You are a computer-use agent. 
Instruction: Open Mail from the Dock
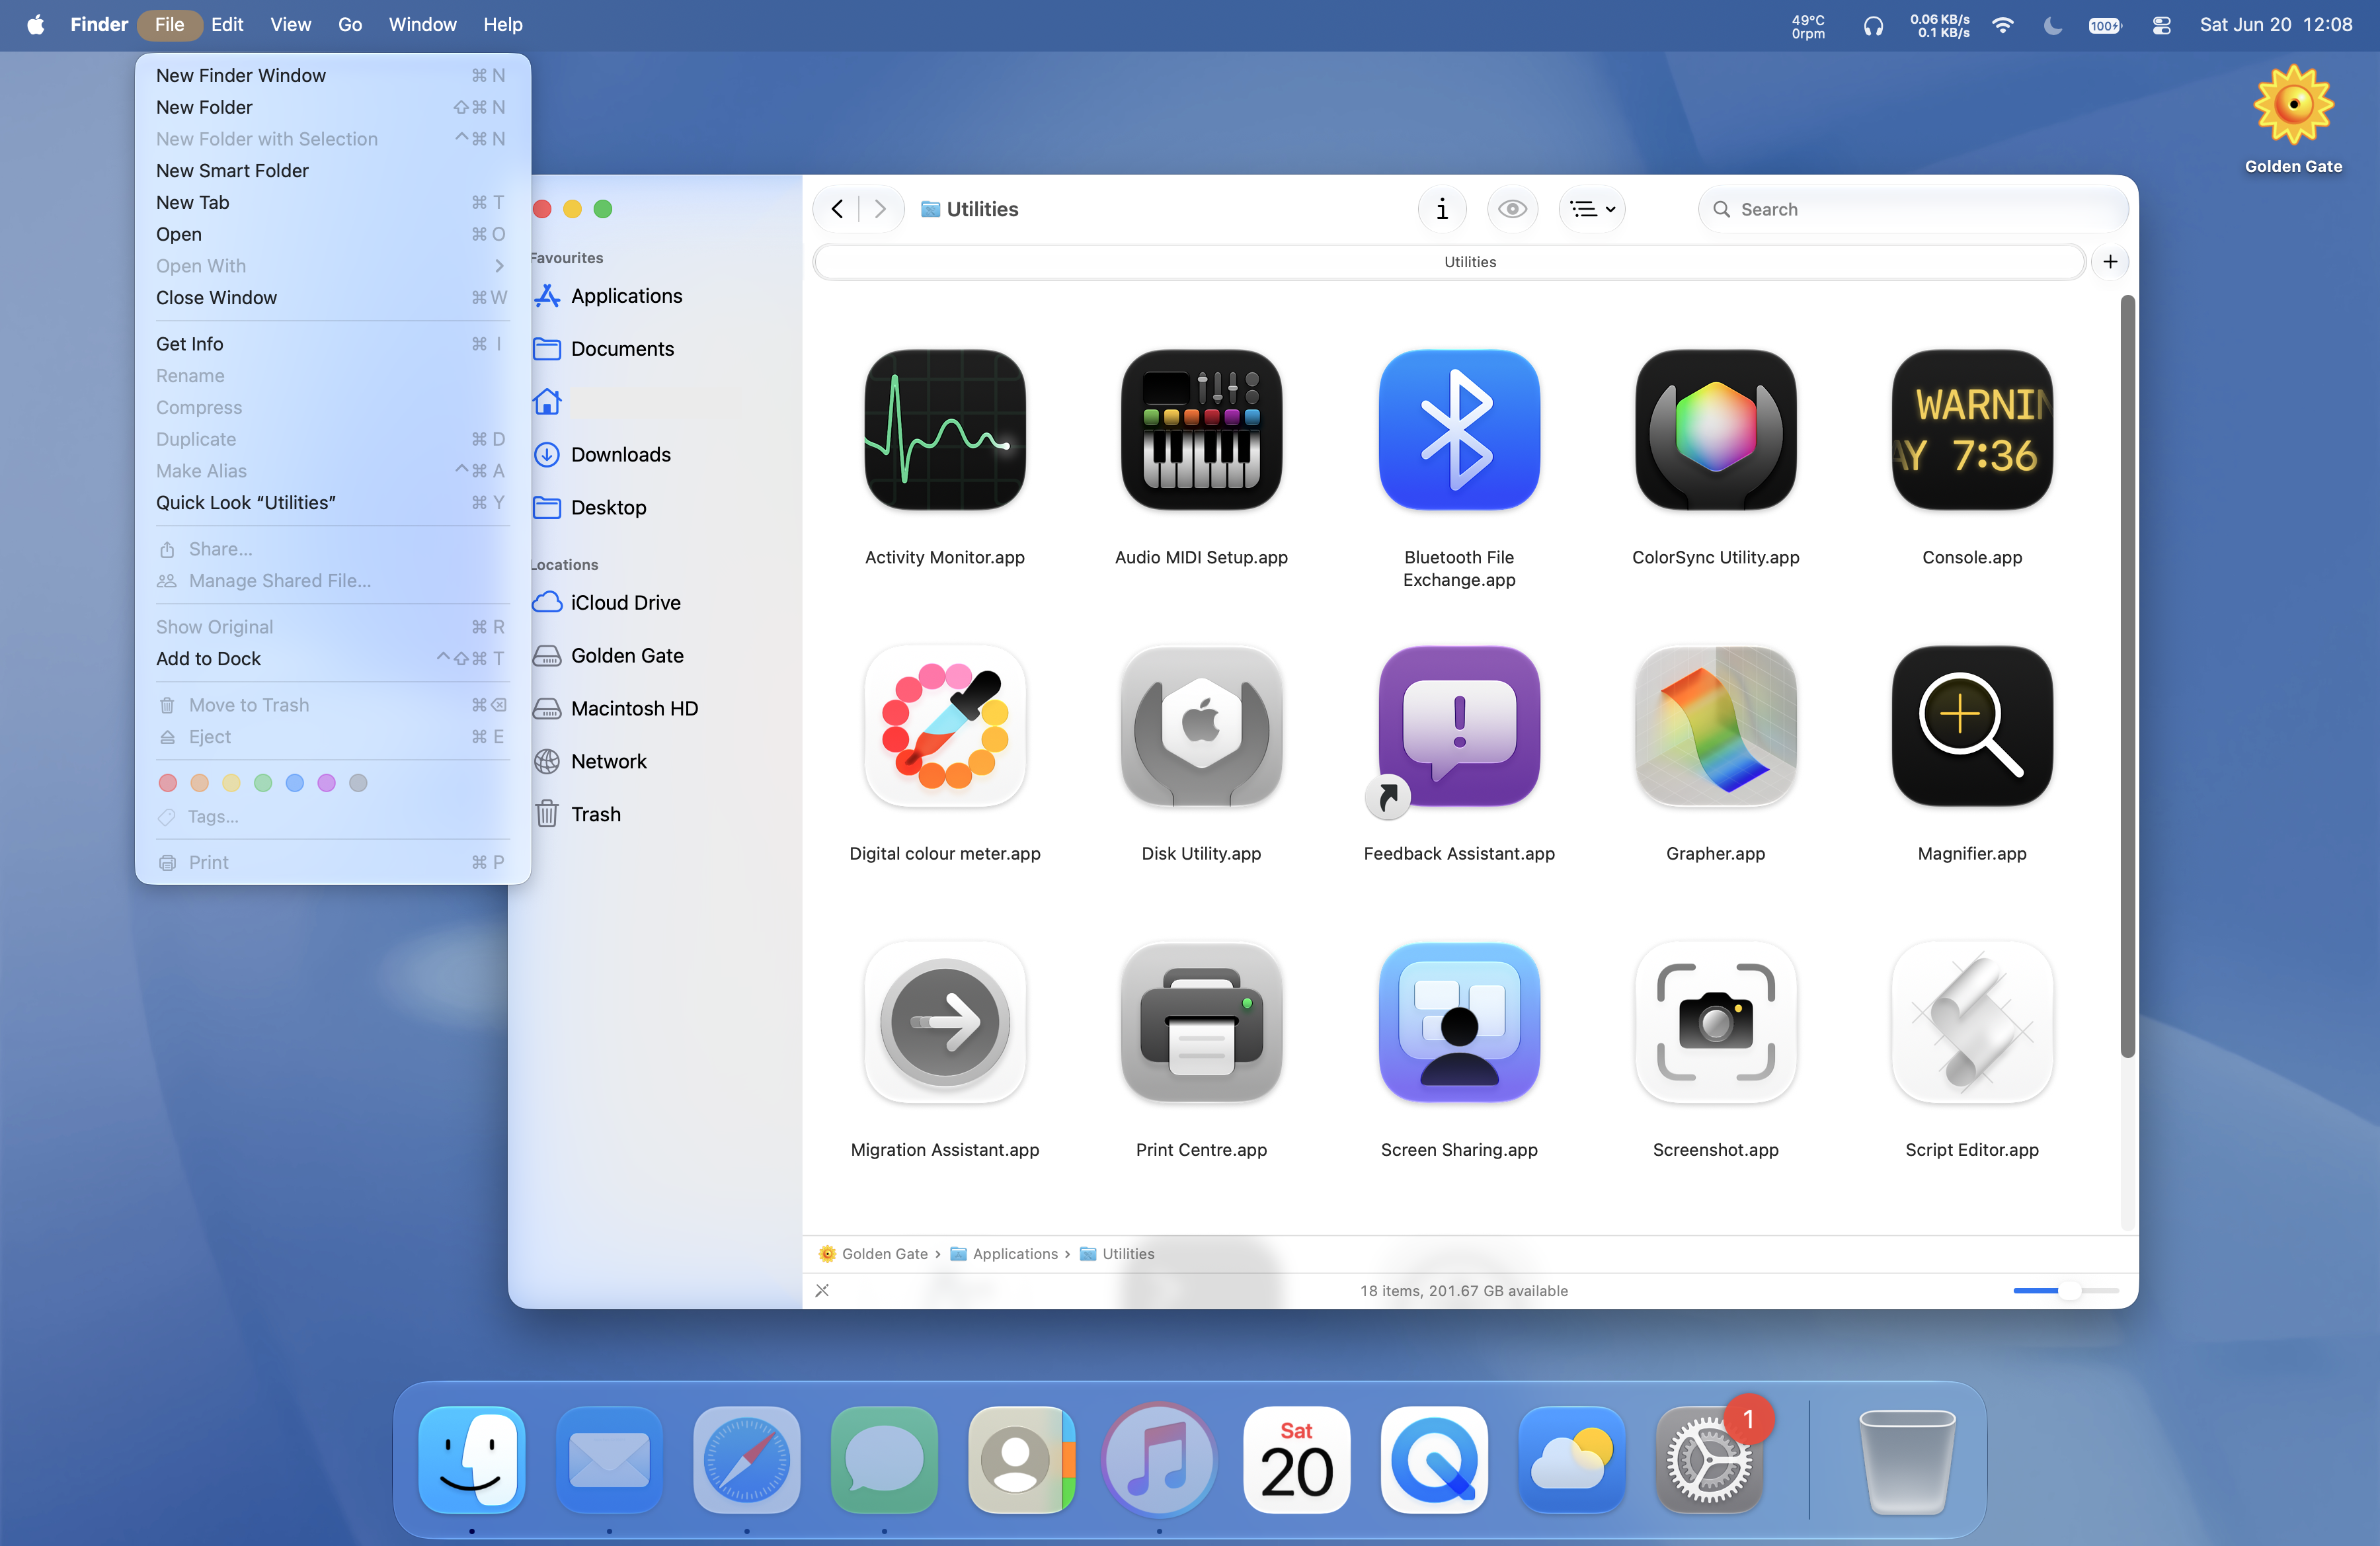click(x=609, y=1460)
